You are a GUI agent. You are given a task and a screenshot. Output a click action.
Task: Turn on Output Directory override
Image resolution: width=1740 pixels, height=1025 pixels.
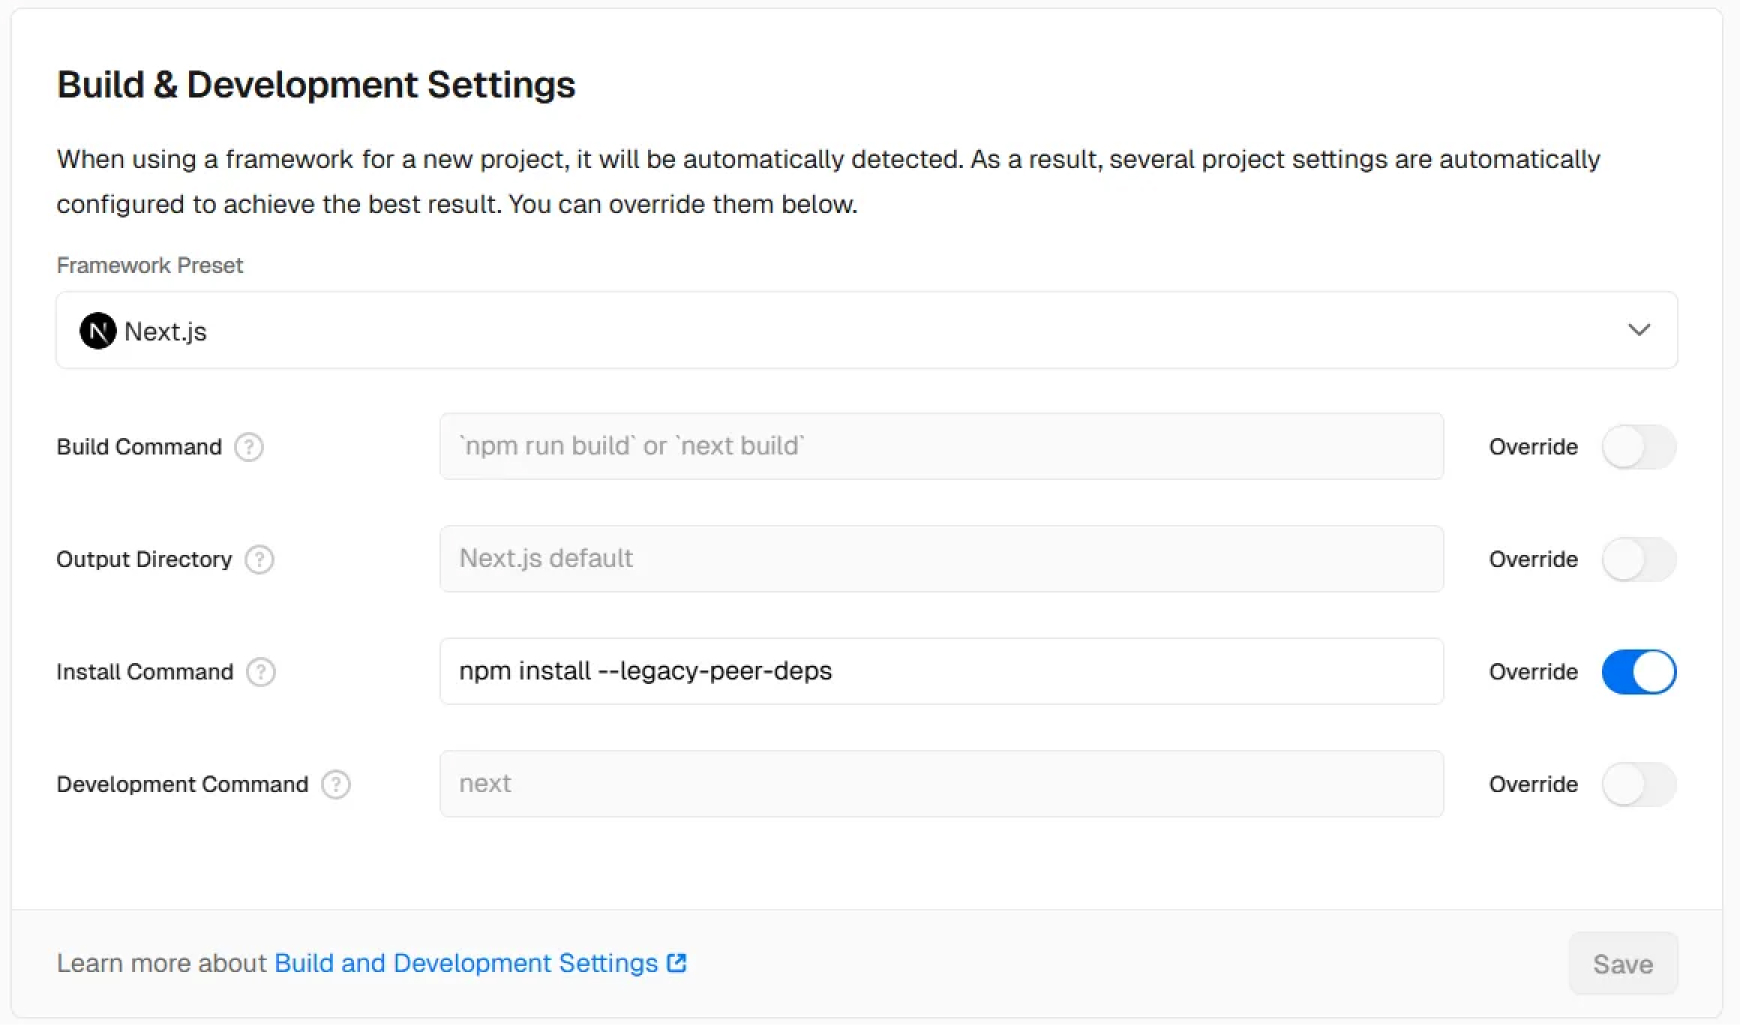(x=1638, y=560)
